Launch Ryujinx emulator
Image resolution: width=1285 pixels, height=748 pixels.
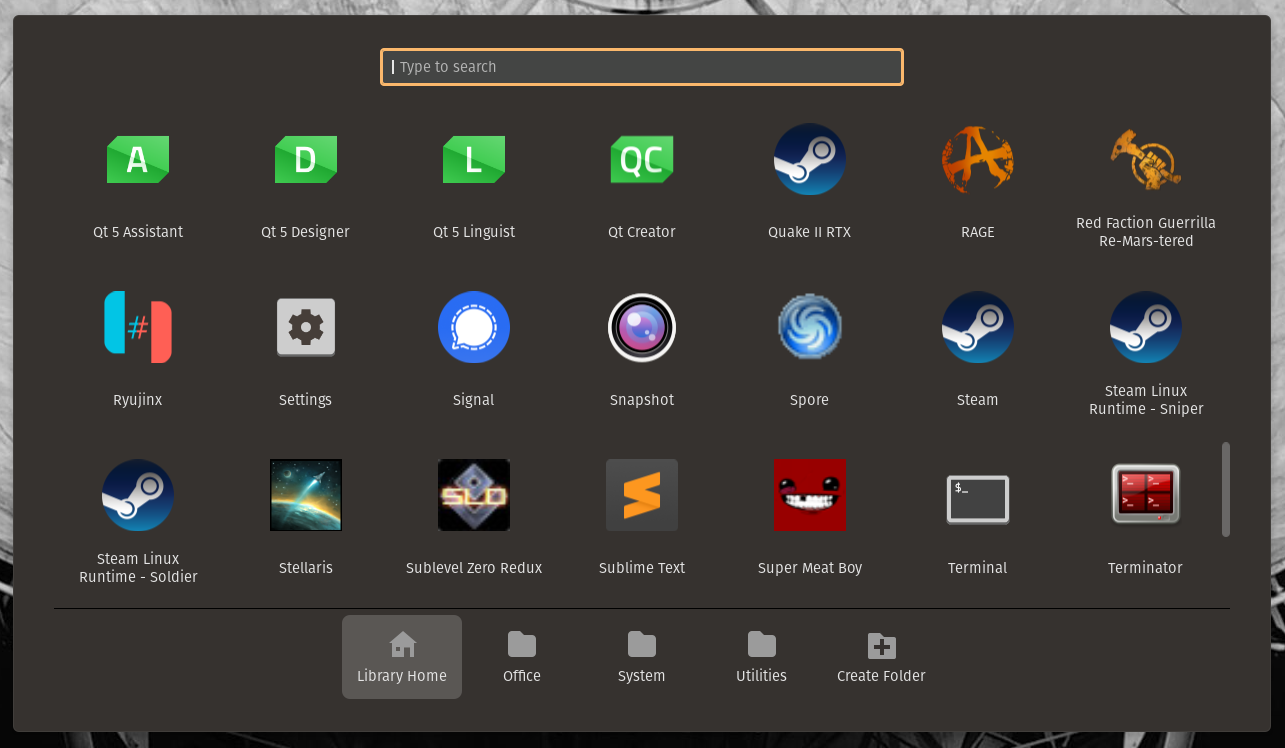(x=138, y=328)
